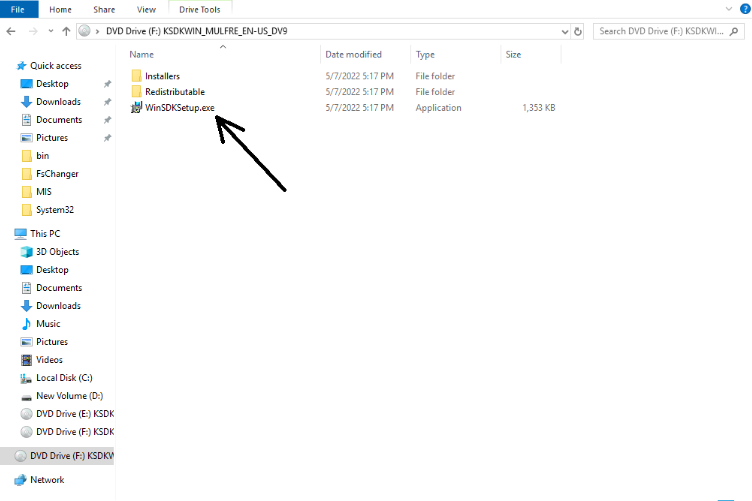Click the Installers folder name
This screenshot has height=501, width=752.
[x=163, y=76]
